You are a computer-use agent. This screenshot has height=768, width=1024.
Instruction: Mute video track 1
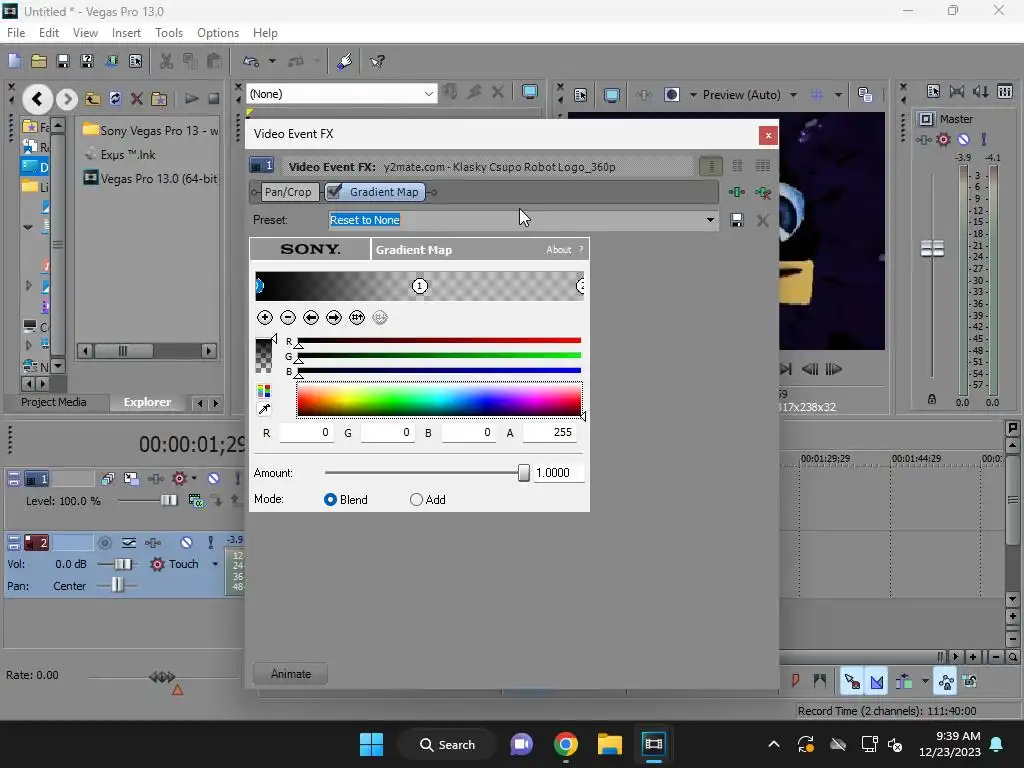pos(214,479)
